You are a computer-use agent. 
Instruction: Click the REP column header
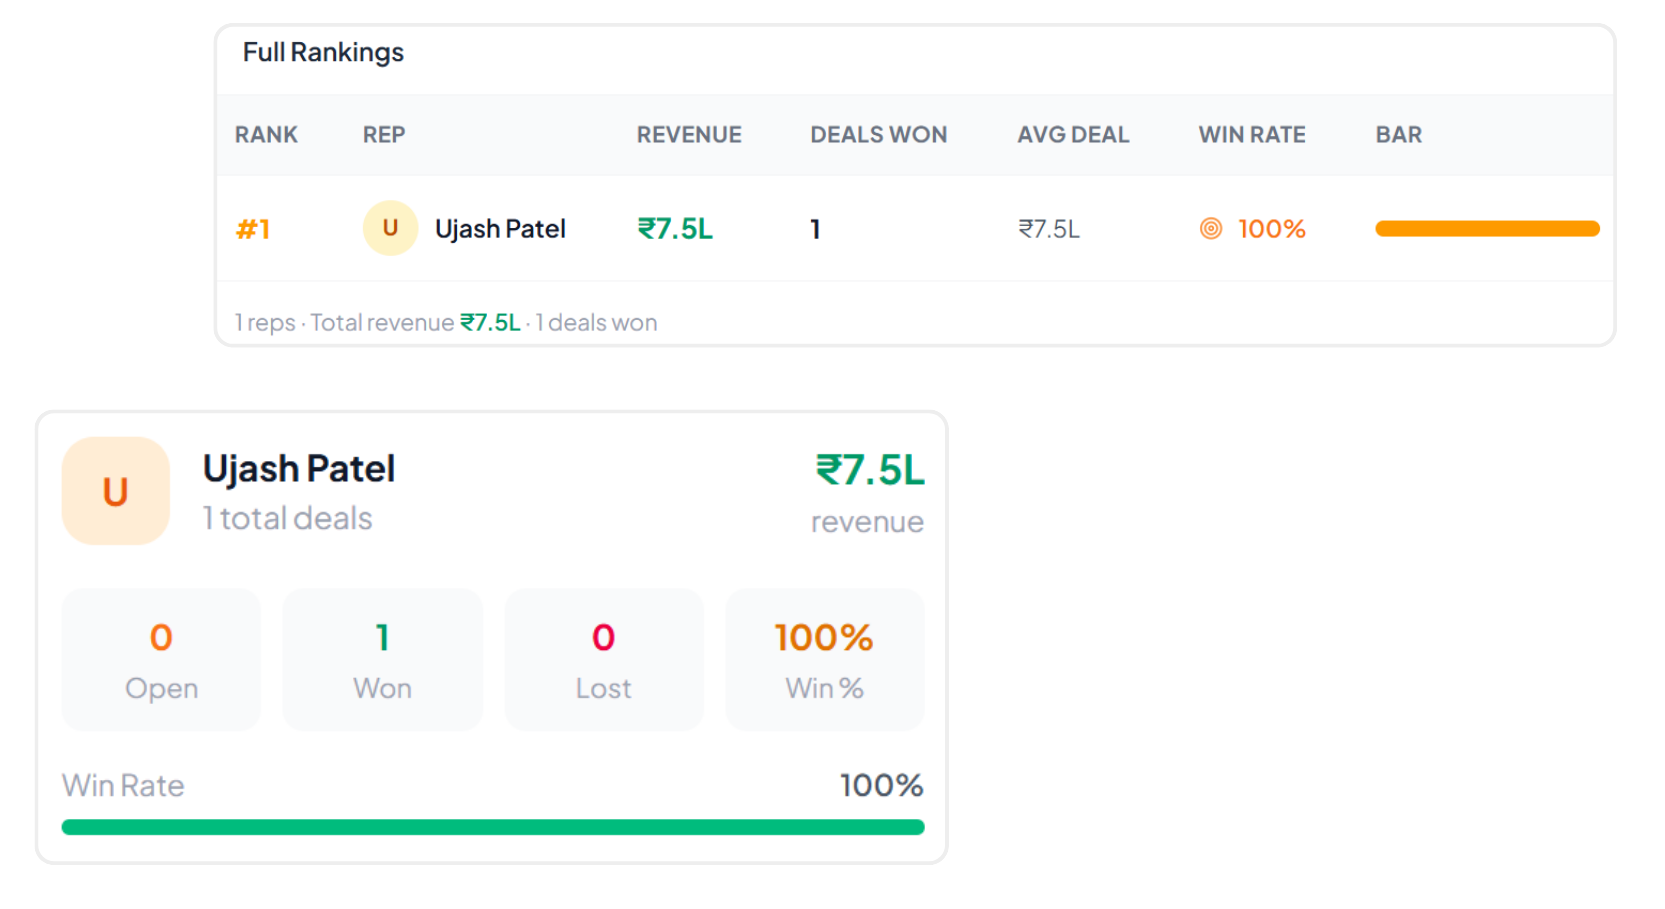coord(384,135)
